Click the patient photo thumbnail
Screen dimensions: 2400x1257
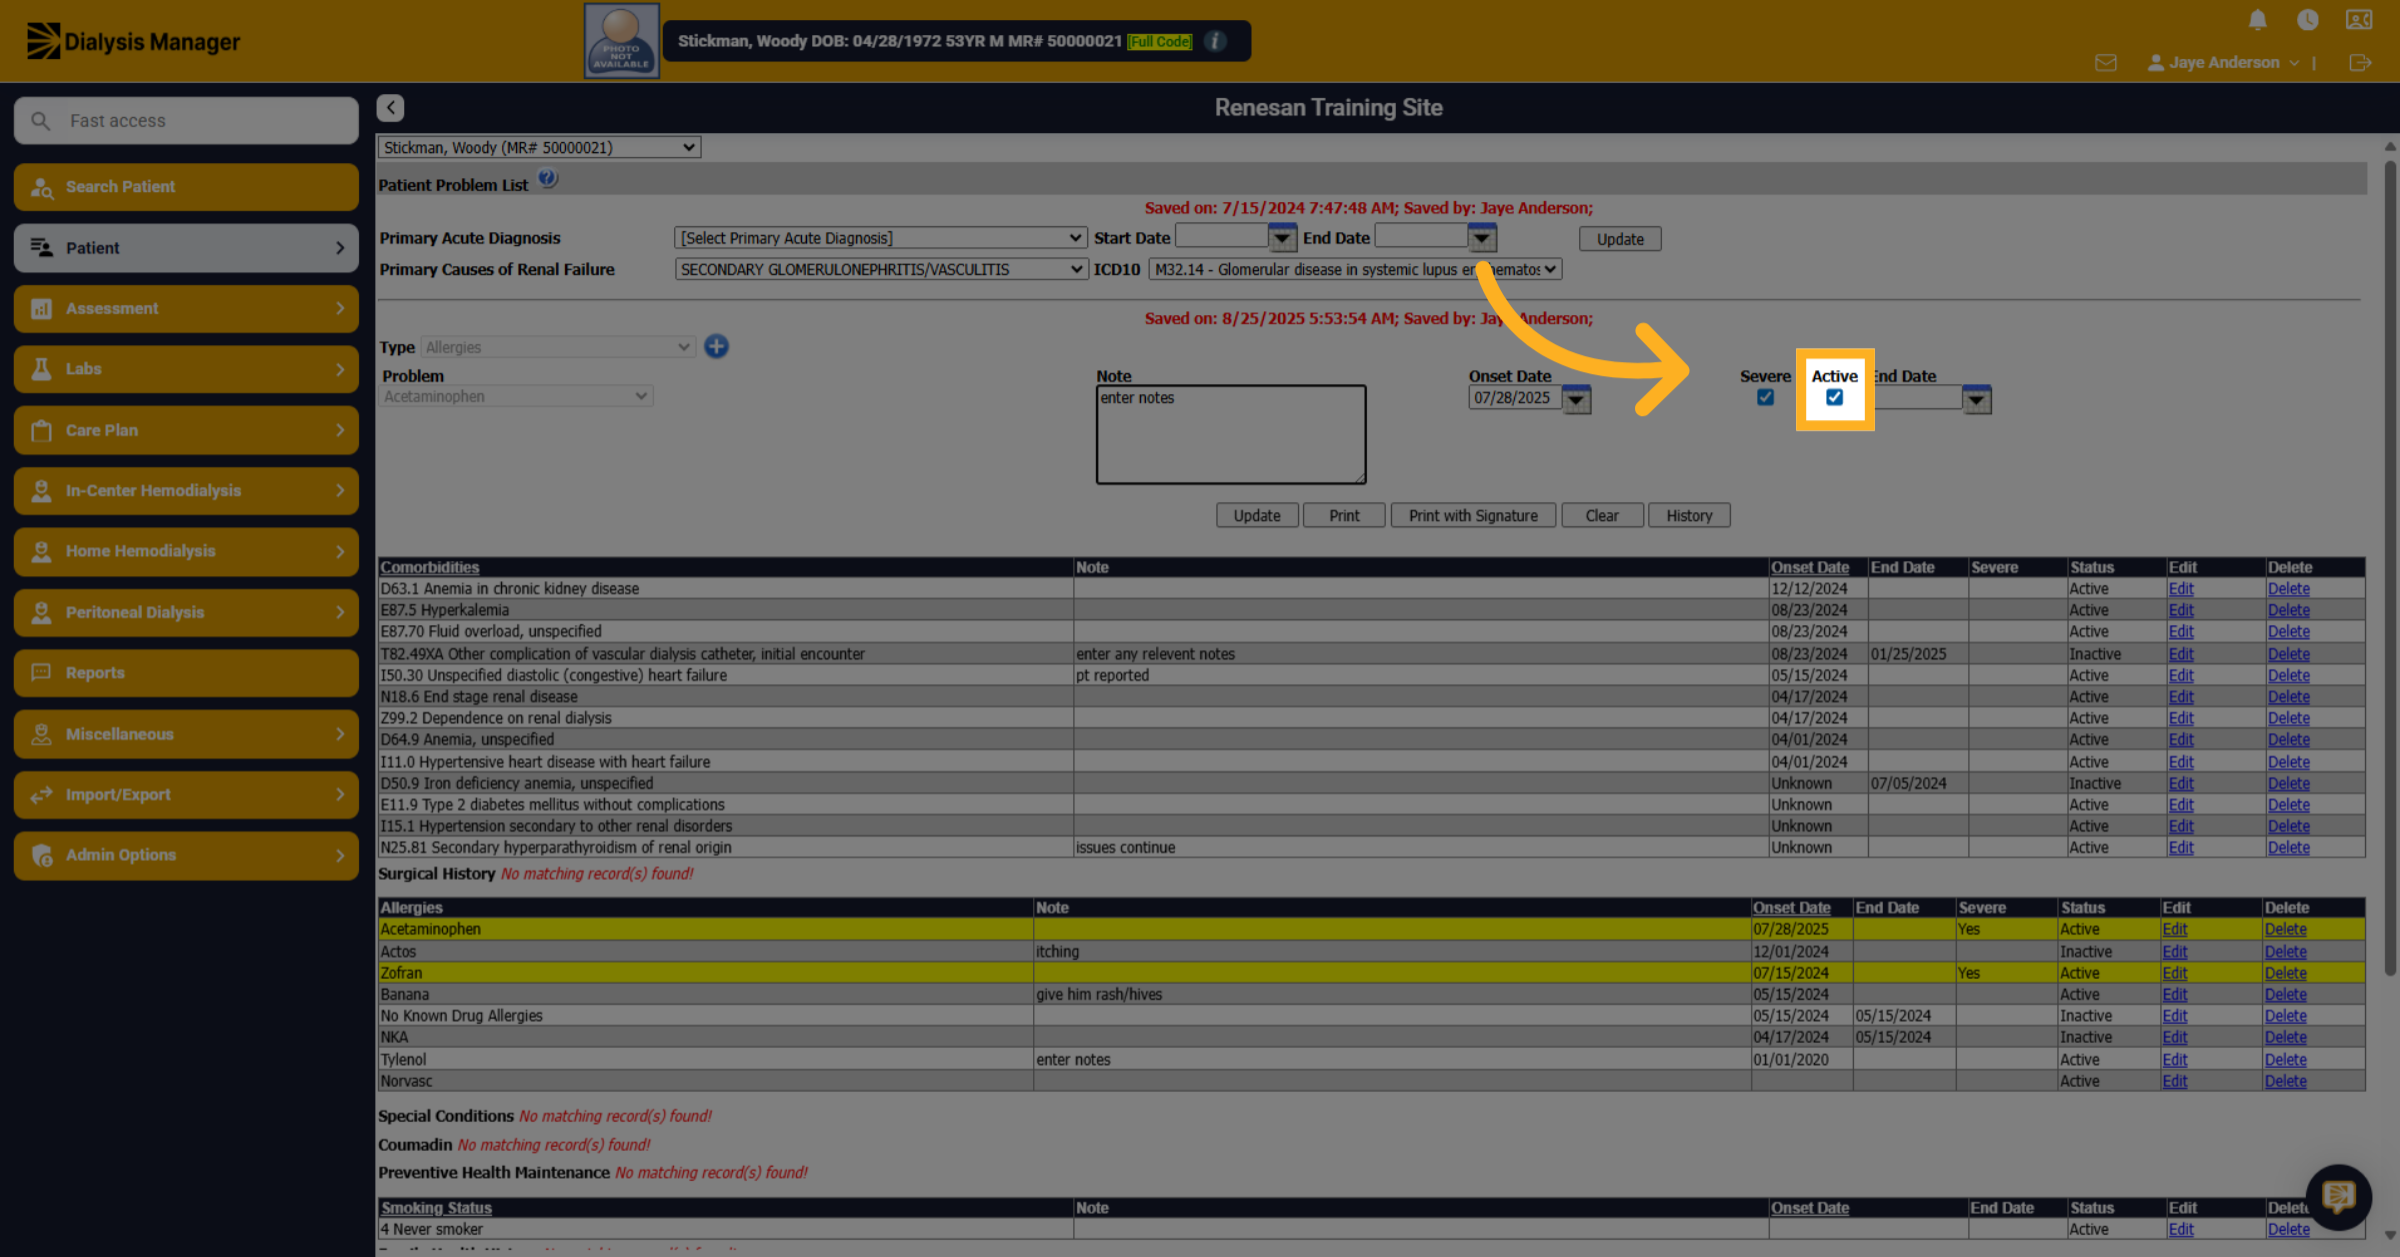(x=621, y=41)
